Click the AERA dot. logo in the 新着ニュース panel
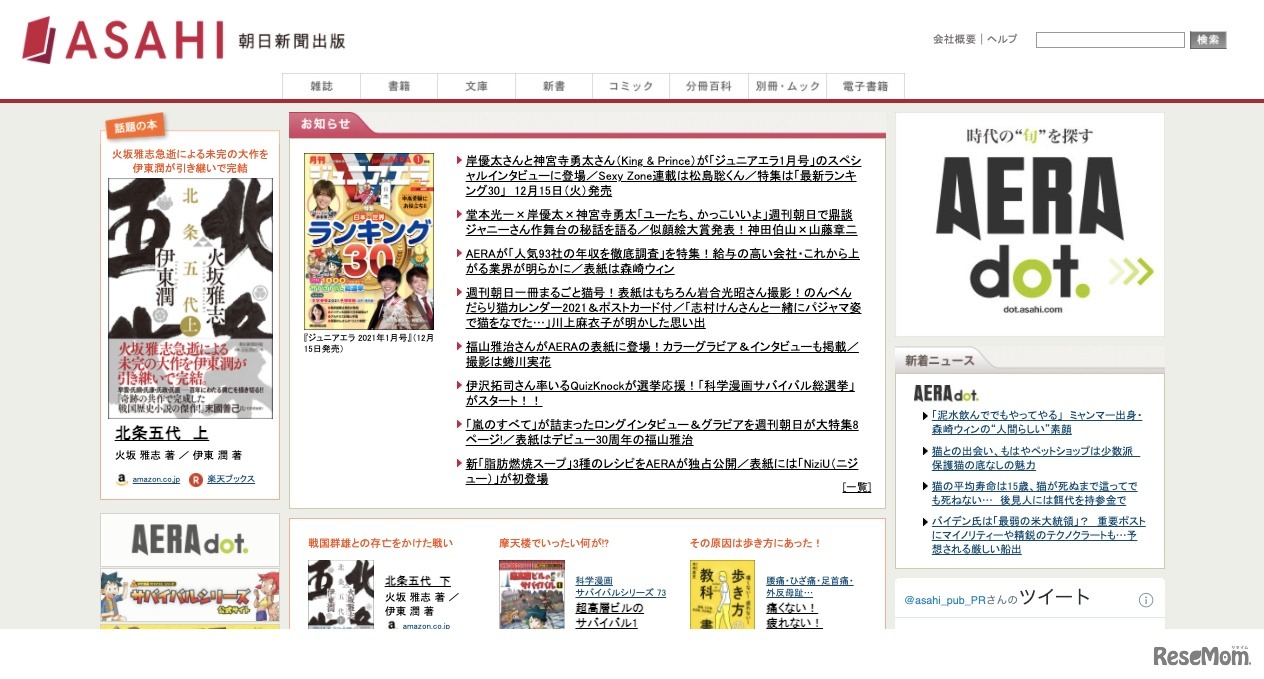Image resolution: width=1264 pixels, height=679 pixels. (946, 394)
